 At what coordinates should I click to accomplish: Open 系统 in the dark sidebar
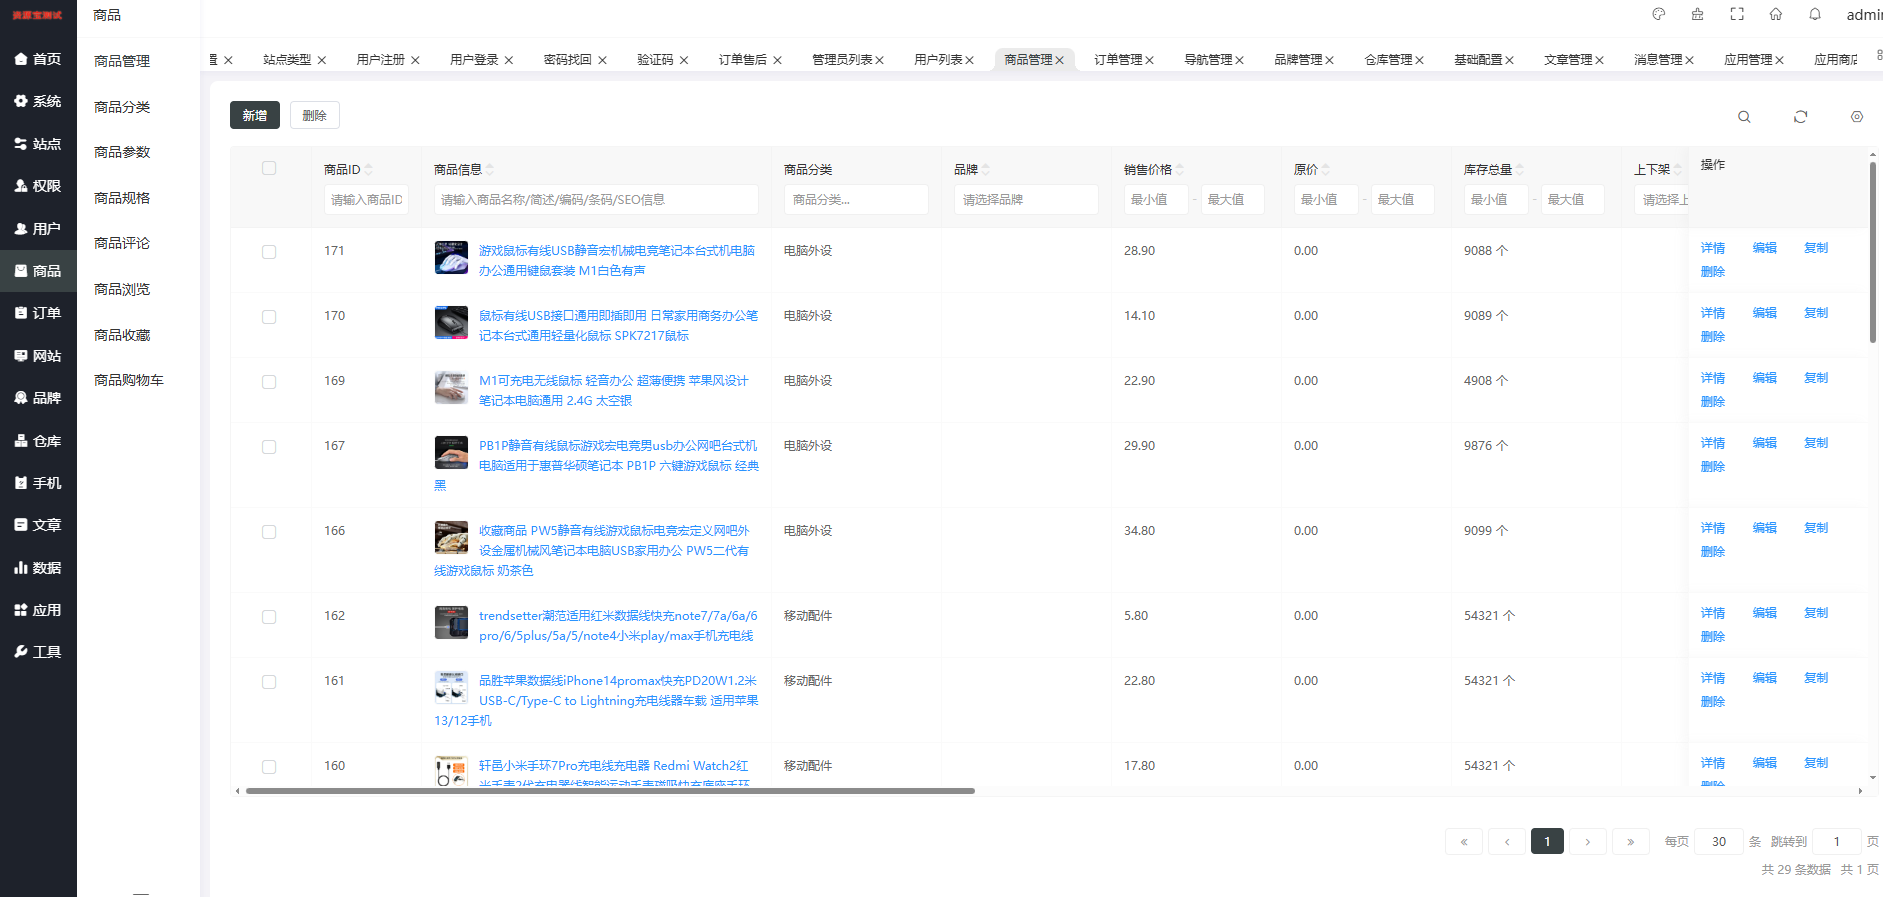pyautogui.click(x=38, y=101)
